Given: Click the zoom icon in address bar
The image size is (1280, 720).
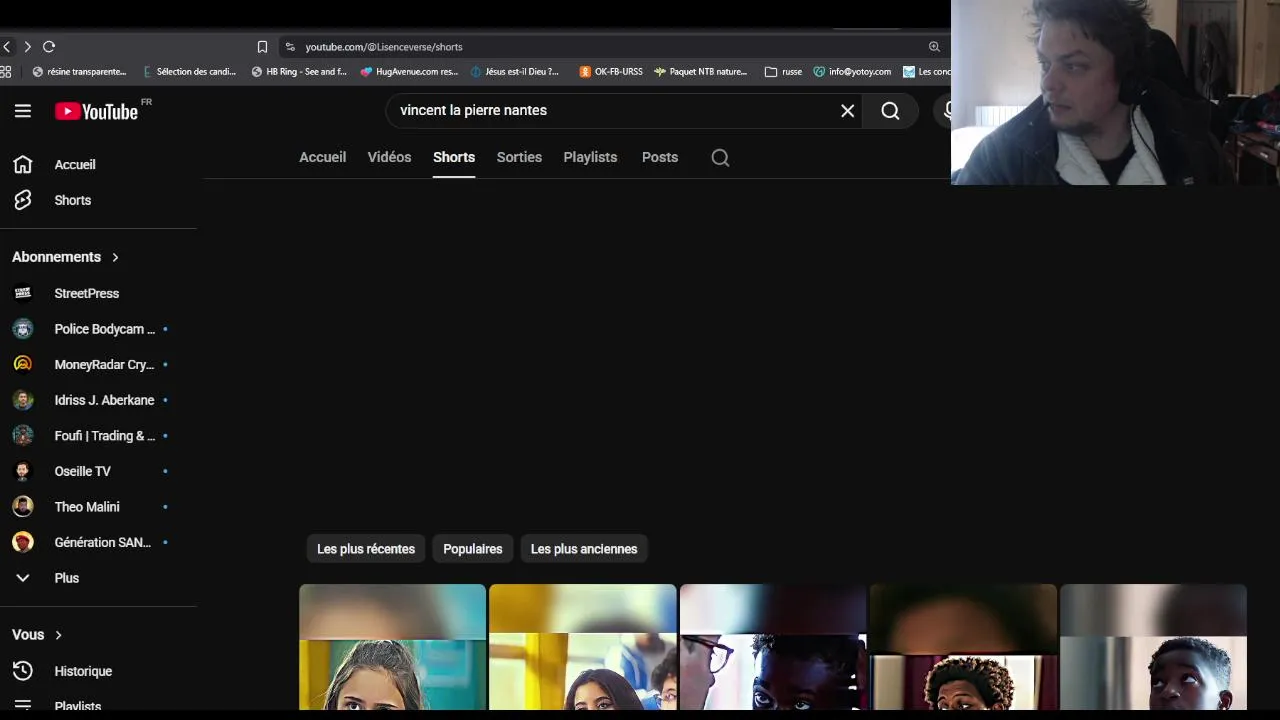Looking at the screenshot, I should [x=934, y=47].
